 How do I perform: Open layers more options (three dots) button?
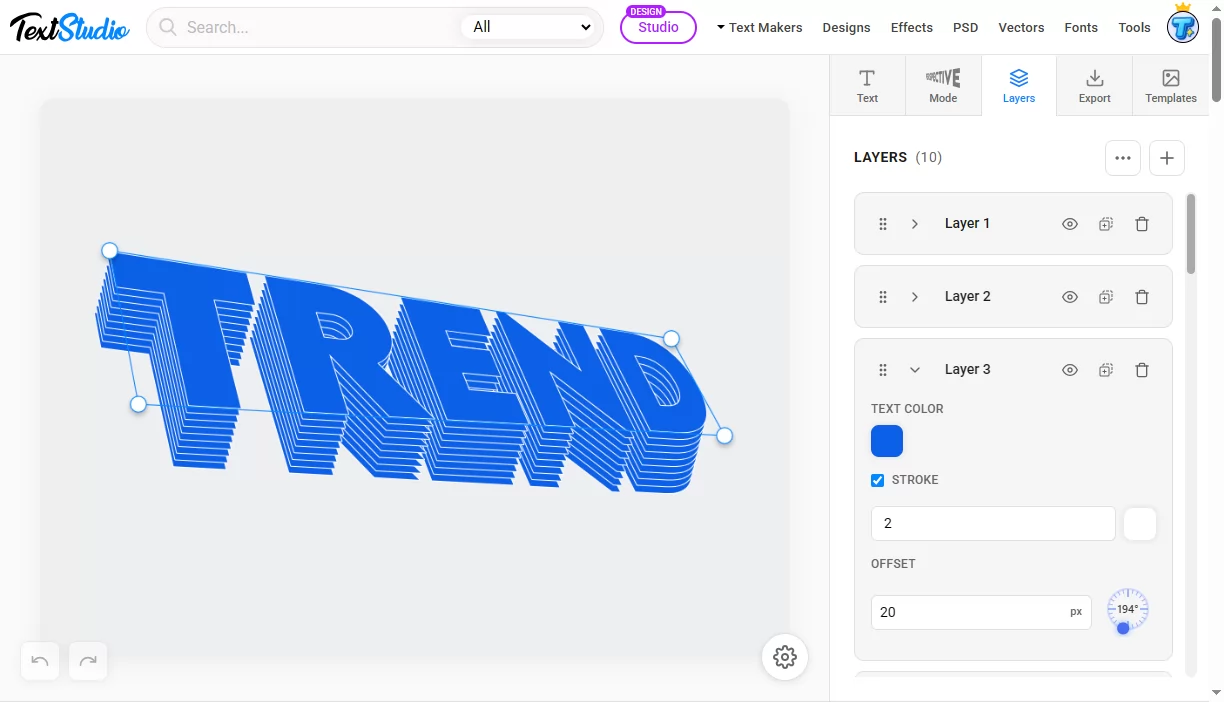(x=1123, y=158)
